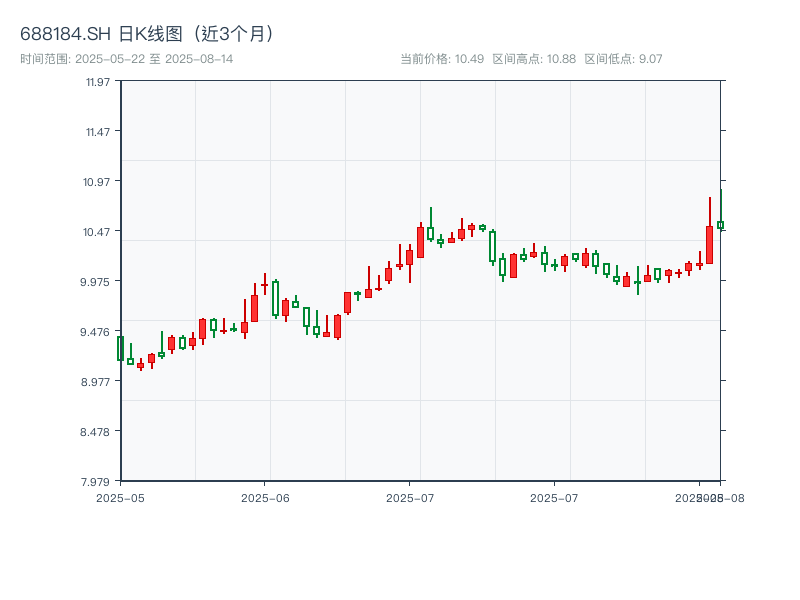The width and height of the screenshot is (800, 600).
Task: Select the 11.47 price axis label
Action: point(98,132)
